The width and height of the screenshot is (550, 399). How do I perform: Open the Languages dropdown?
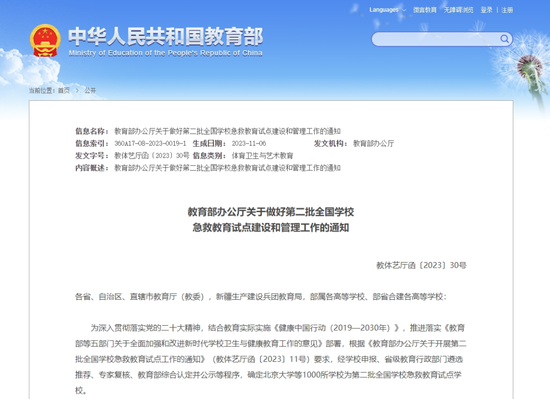point(387,10)
